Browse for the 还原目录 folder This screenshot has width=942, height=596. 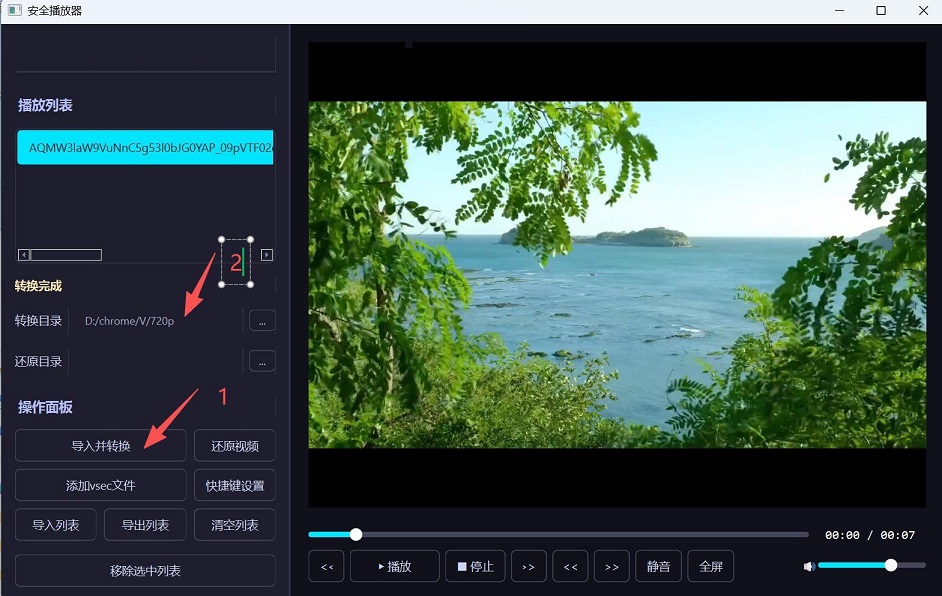(x=261, y=361)
